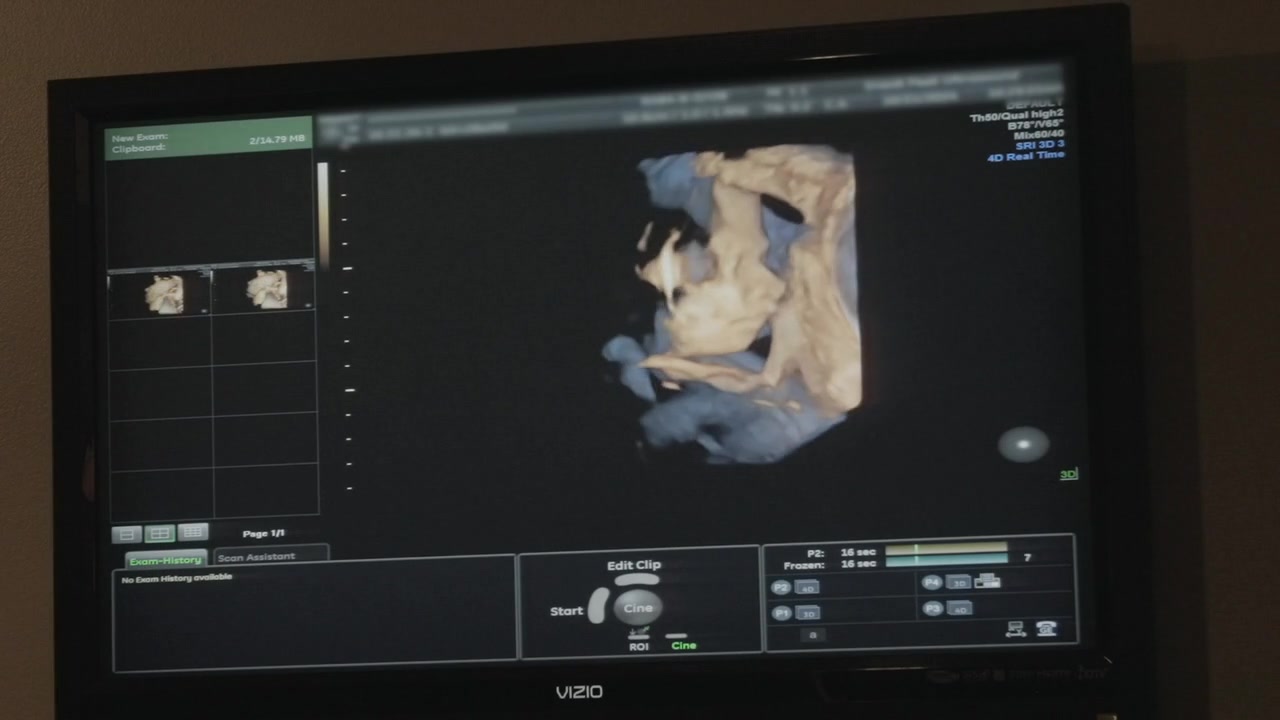This screenshot has height=720, width=1280.
Task: Select the P1 3D button
Action: 807,613
